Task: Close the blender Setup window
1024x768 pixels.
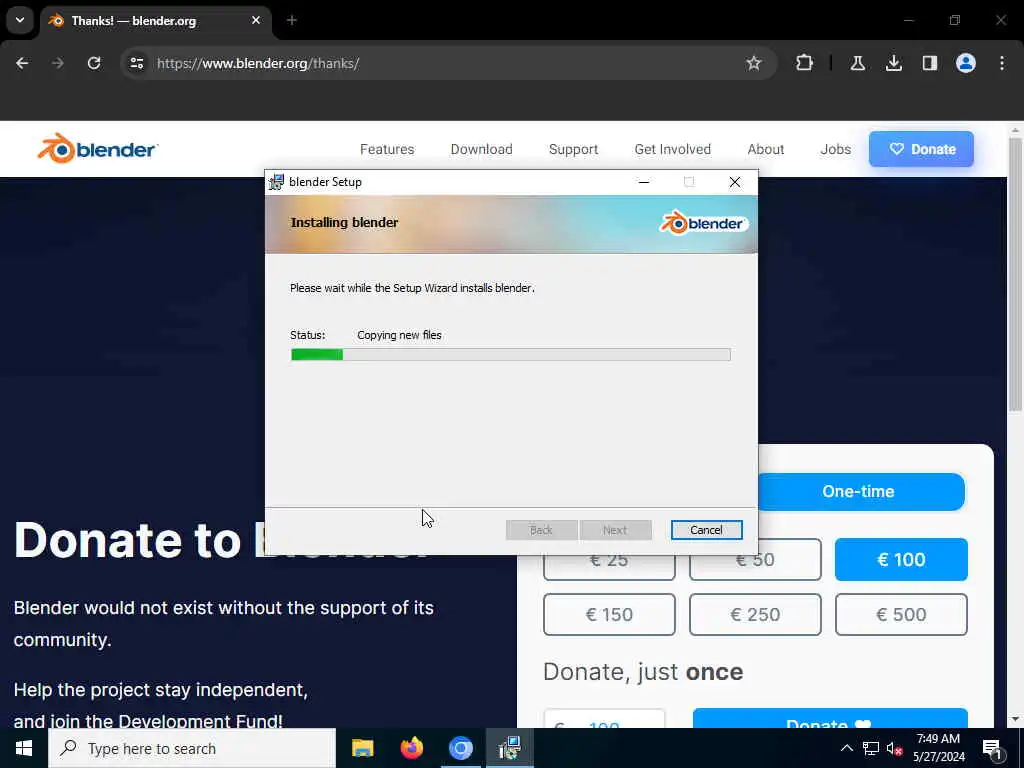Action: coord(735,182)
